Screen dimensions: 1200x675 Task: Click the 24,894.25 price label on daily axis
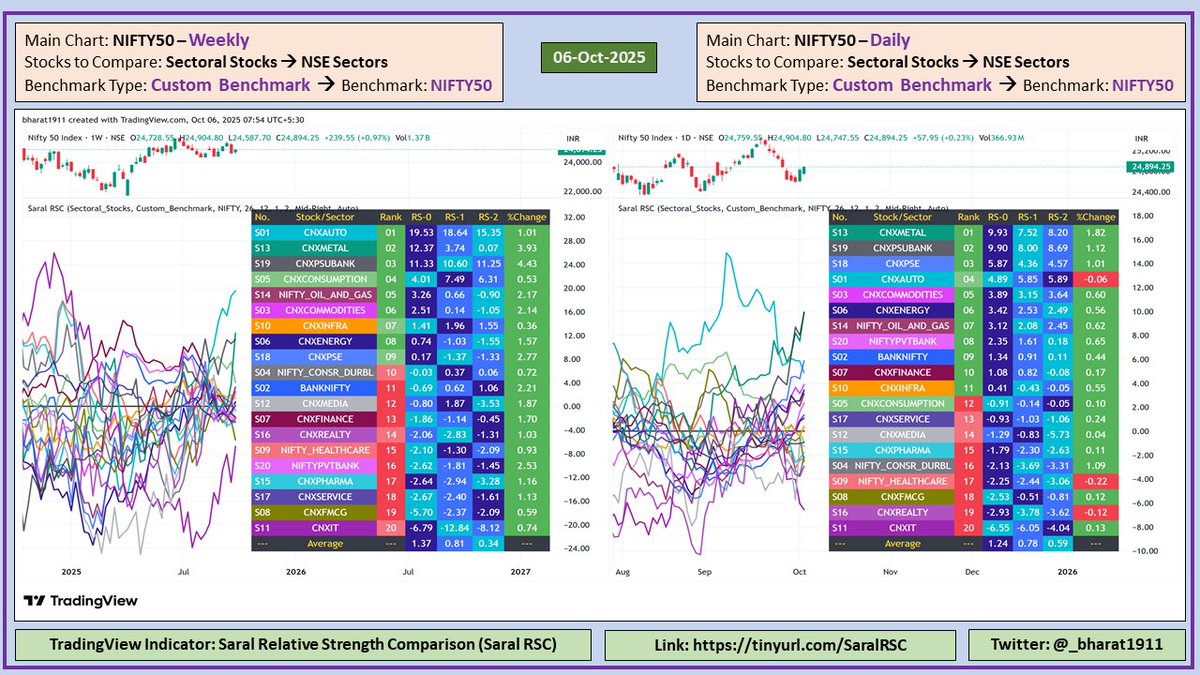pyautogui.click(x=1152, y=166)
